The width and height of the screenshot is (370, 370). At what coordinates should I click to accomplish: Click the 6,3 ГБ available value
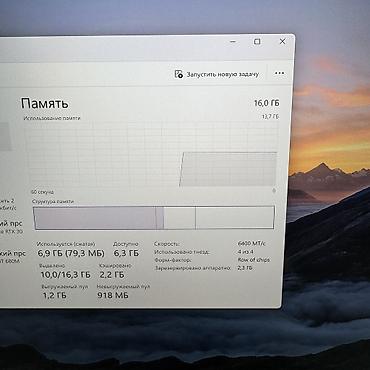tap(126, 253)
